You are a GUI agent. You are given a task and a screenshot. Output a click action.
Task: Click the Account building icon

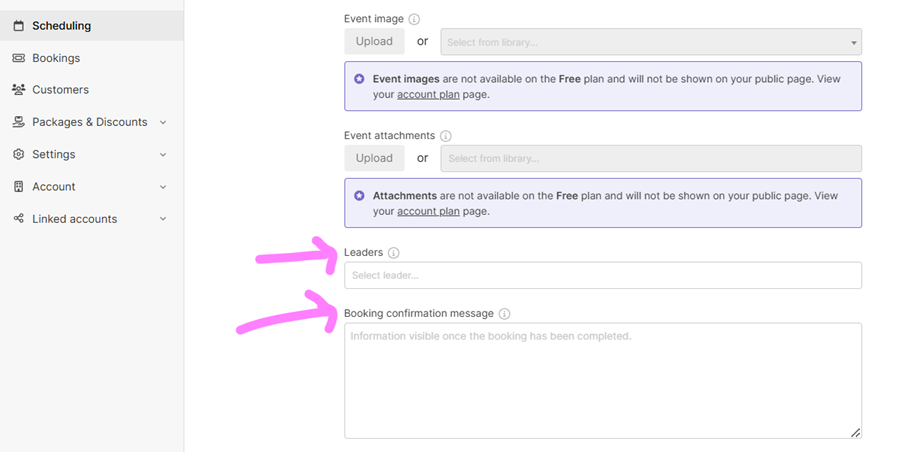click(18, 187)
